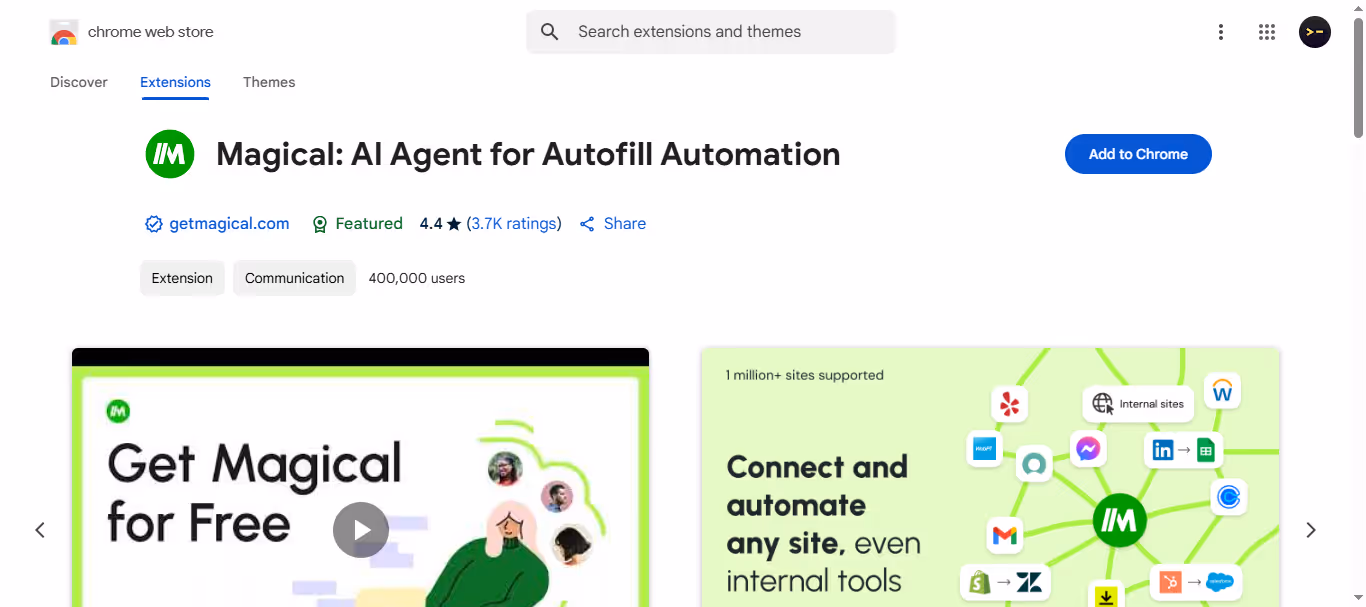The height and width of the screenshot is (607, 1366).
Task: Focus the Search extensions and themes field
Action: 711,32
